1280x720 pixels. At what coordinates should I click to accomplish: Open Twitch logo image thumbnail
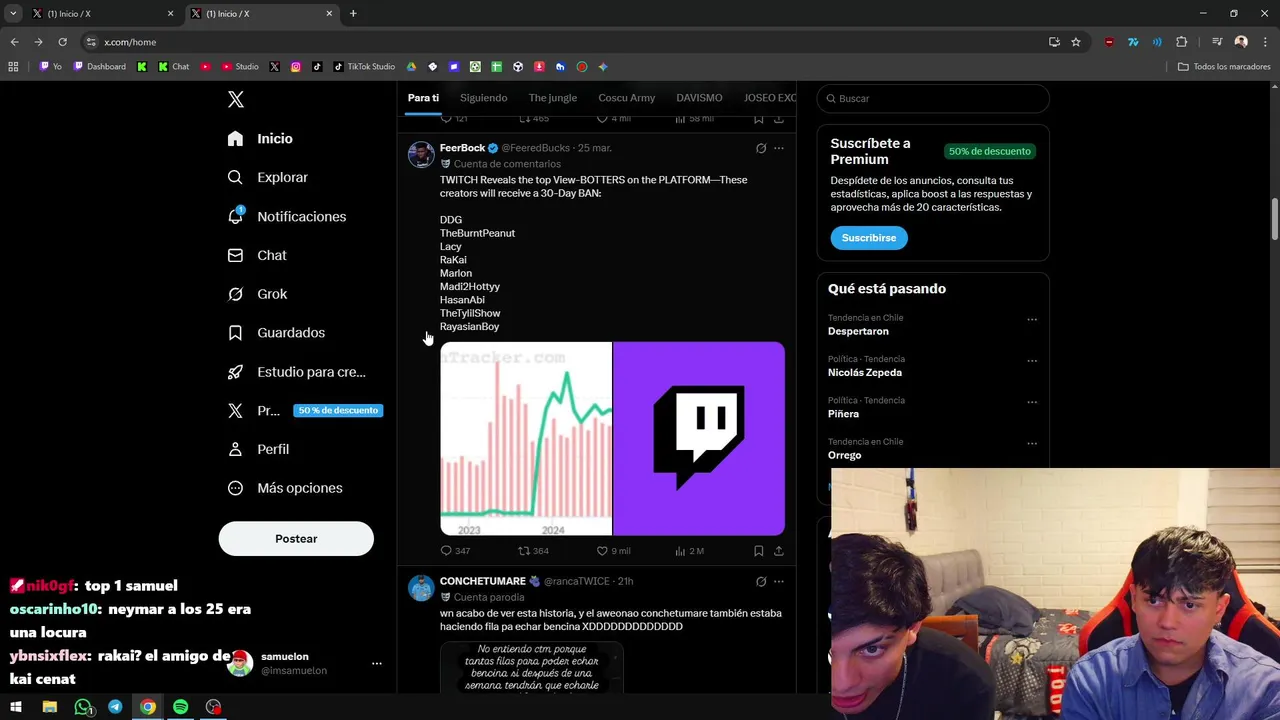(x=699, y=439)
